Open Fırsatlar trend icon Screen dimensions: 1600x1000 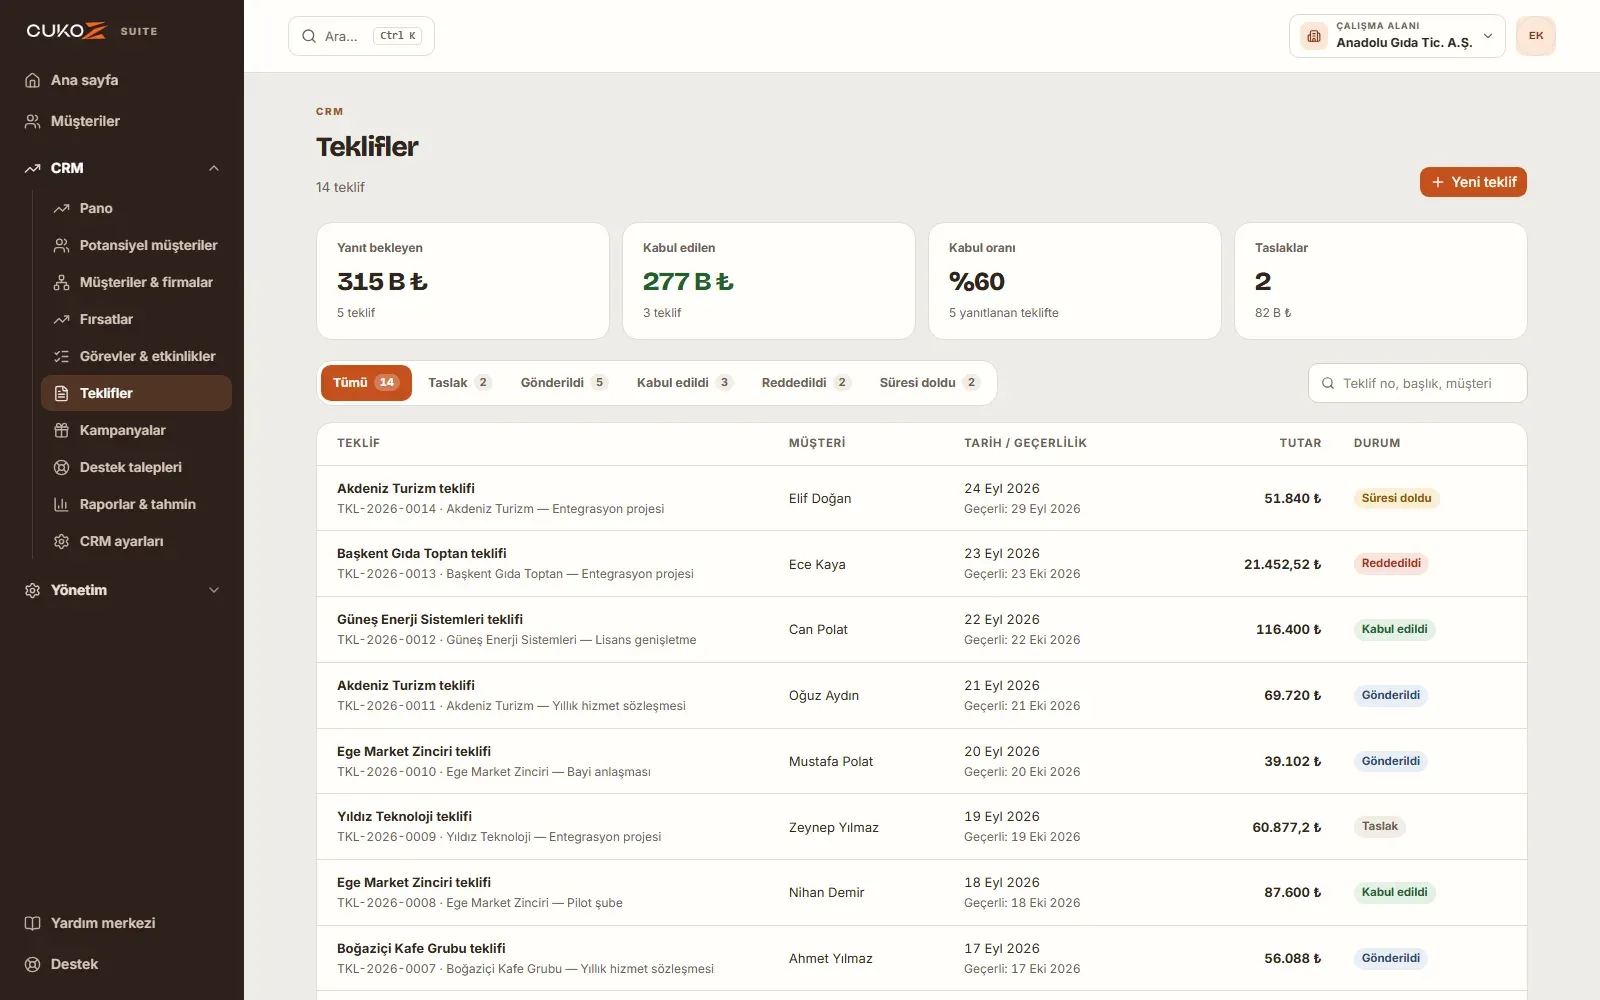[x=61, y=319]
